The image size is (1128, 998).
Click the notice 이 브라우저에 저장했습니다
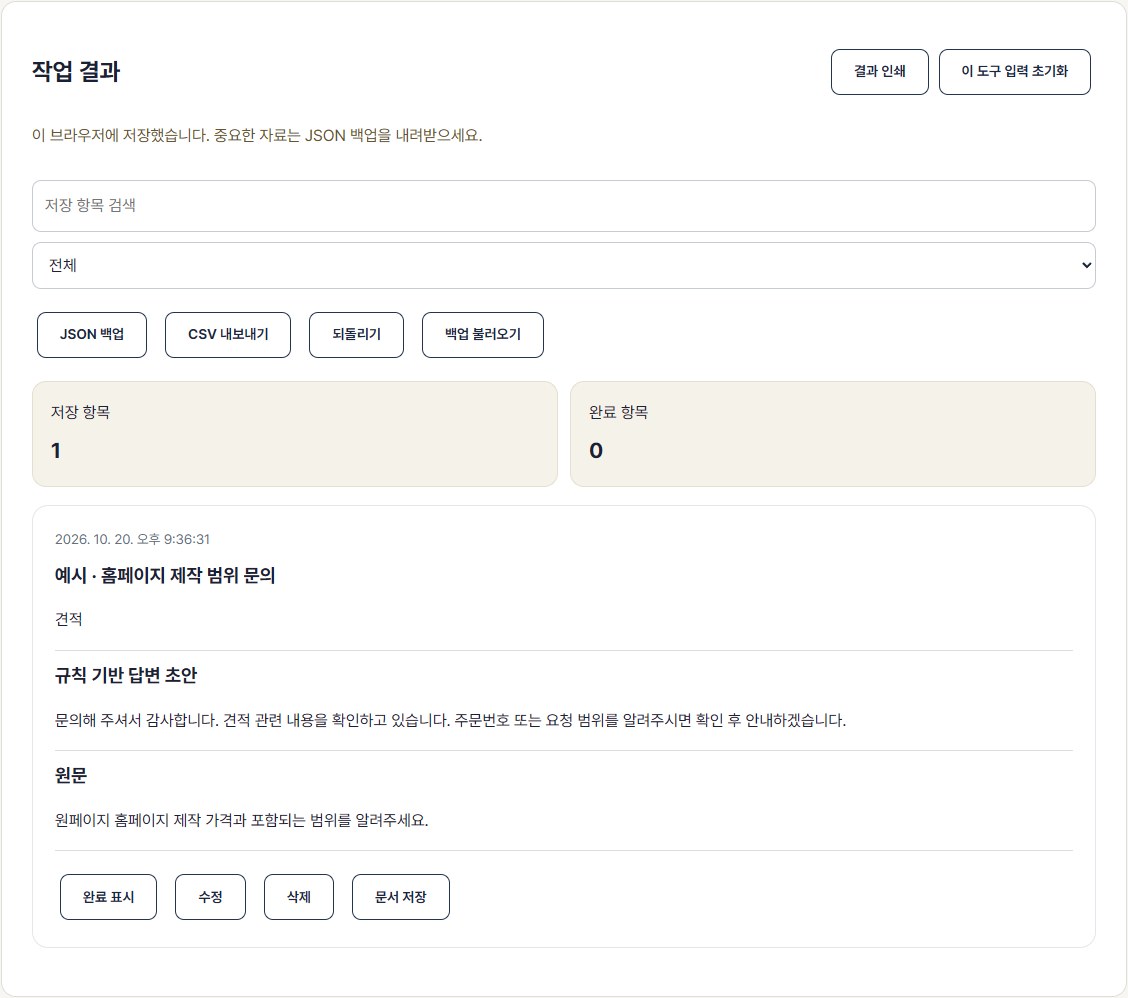click(257, 135)
